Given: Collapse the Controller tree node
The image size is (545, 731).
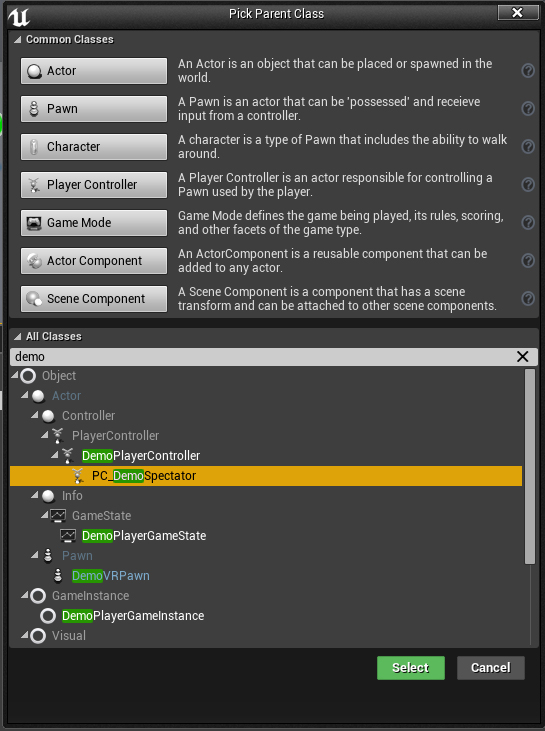Looking at the screenshot, I should tap(34, 414).
